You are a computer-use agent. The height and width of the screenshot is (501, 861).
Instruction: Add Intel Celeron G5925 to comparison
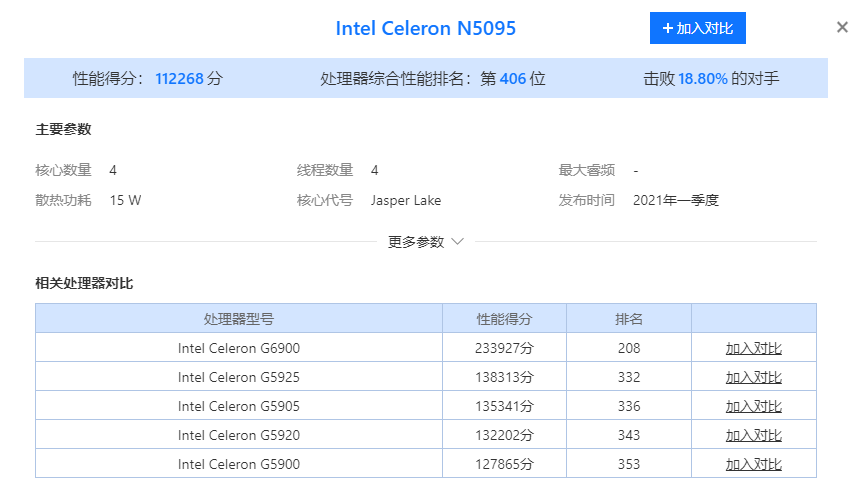click(753, 377)
